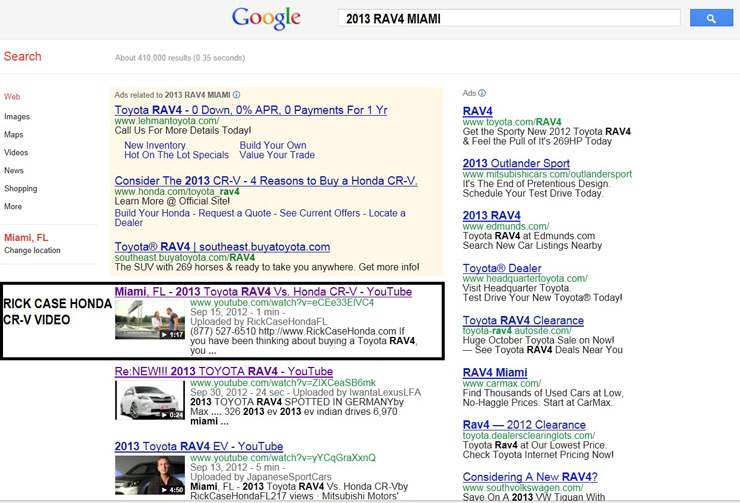The image size is (740, 503).
Task: Click the Miami, FL location label
Action: pos(26,237)
